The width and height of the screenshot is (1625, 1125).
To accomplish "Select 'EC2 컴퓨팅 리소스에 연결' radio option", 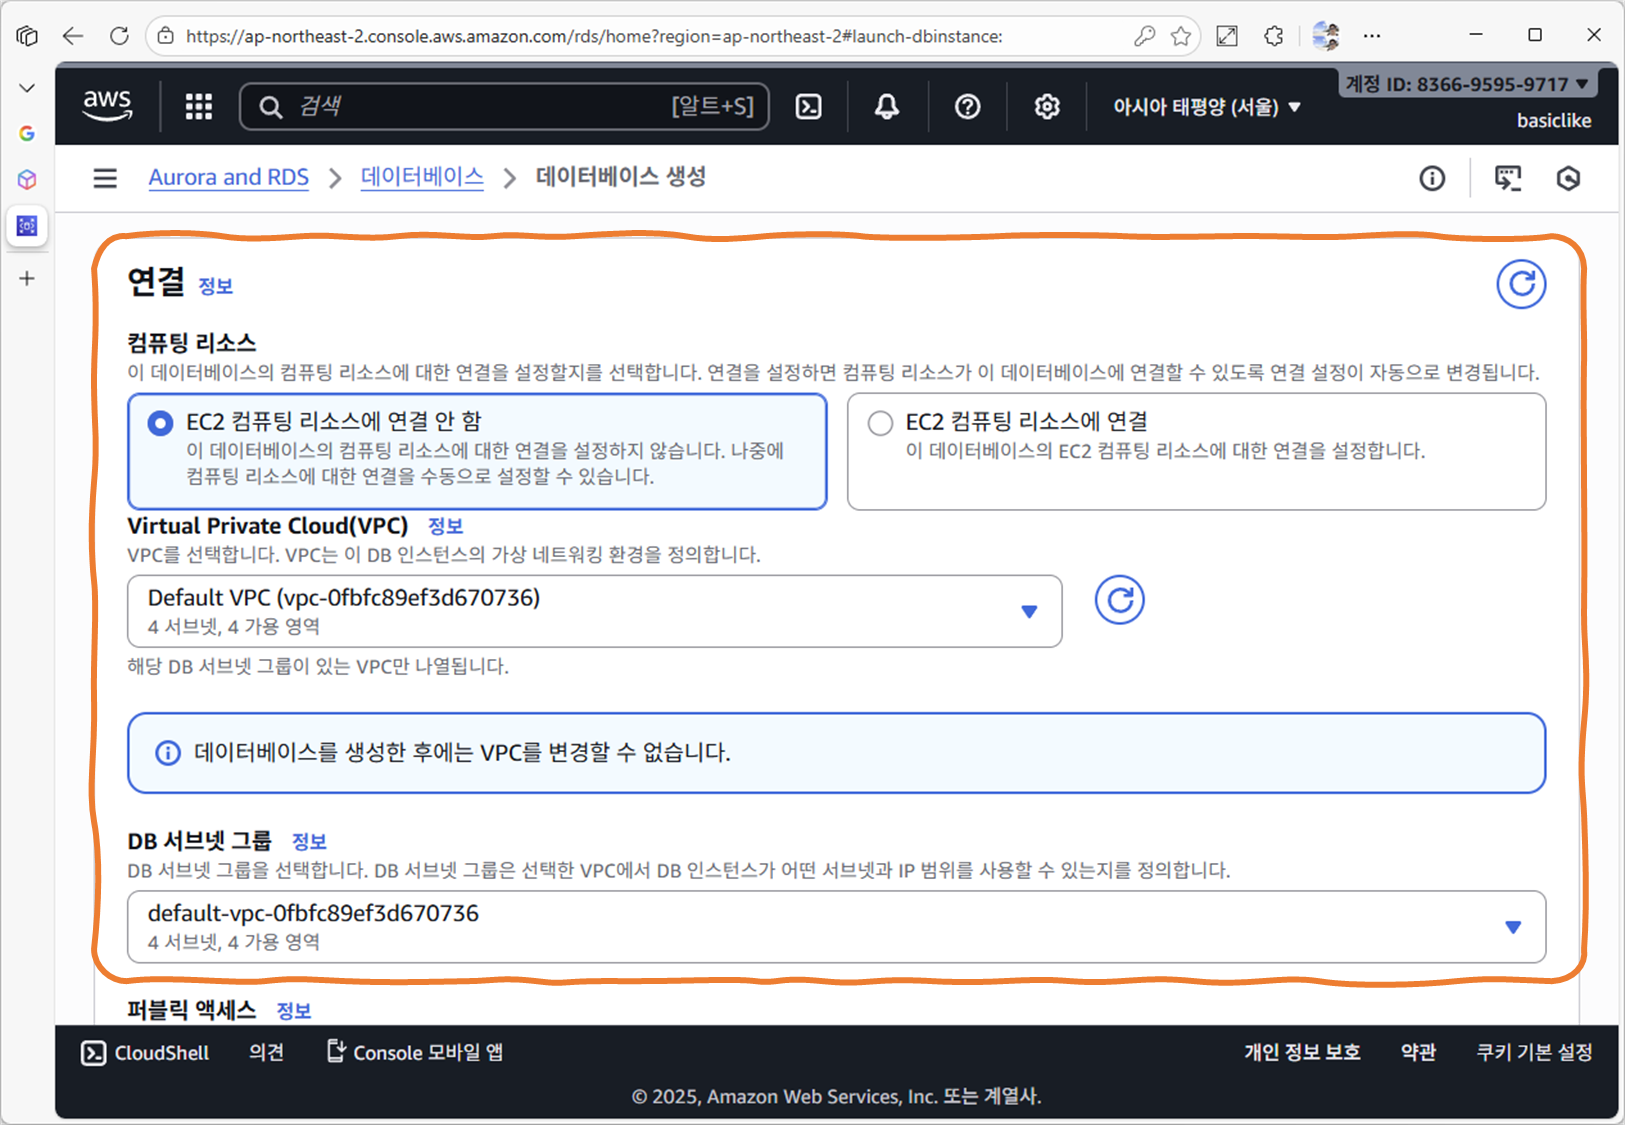I will pos(880,423).
